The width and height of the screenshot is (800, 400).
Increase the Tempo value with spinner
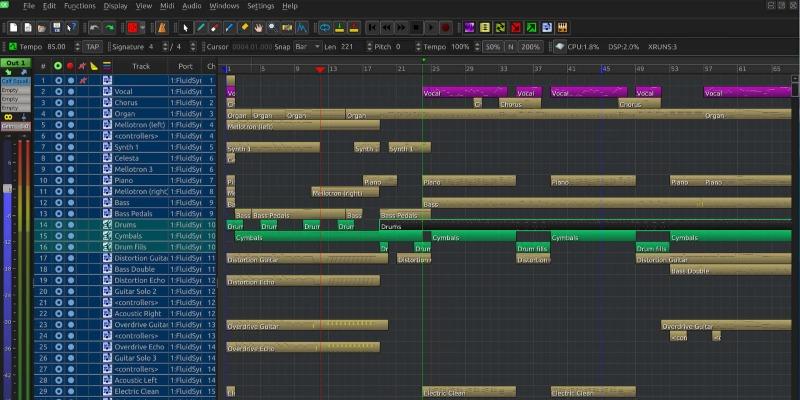click(76, 44)
